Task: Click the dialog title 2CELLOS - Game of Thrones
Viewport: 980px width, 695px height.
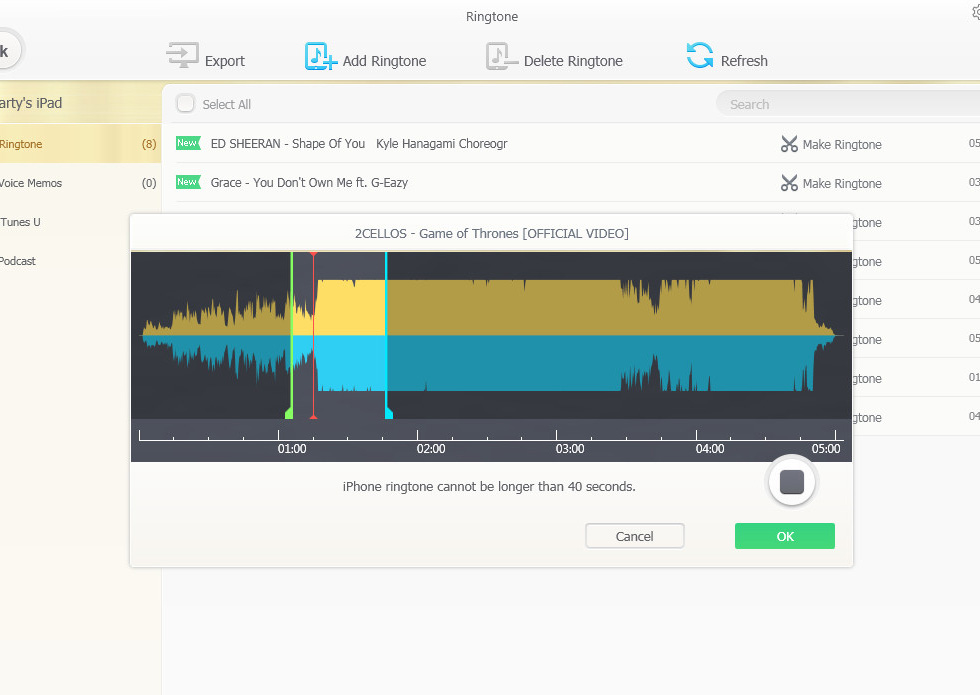Action: [x=491, y=234]
